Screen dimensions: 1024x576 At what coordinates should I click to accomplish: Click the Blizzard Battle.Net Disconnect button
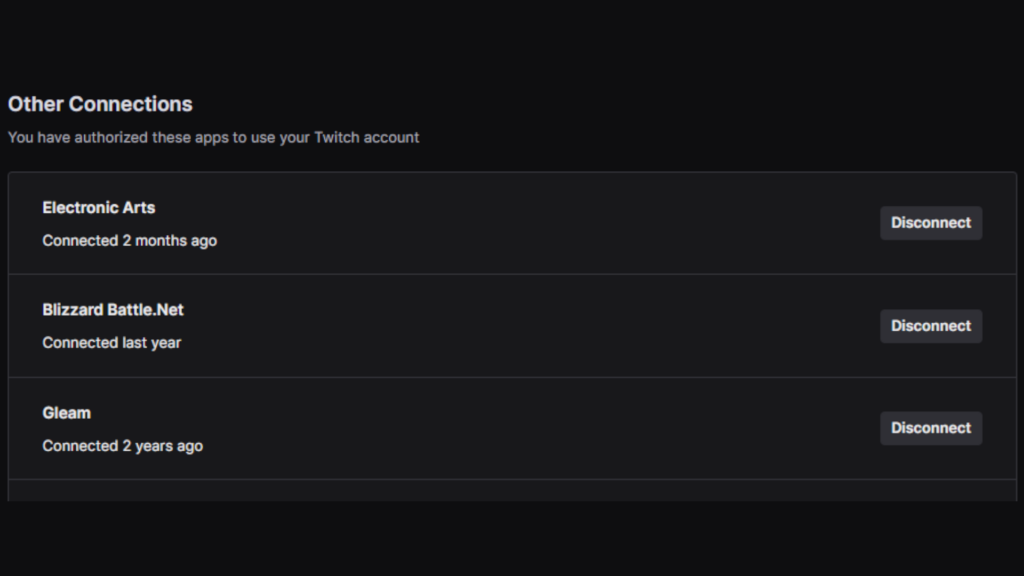tap(930, 326)
